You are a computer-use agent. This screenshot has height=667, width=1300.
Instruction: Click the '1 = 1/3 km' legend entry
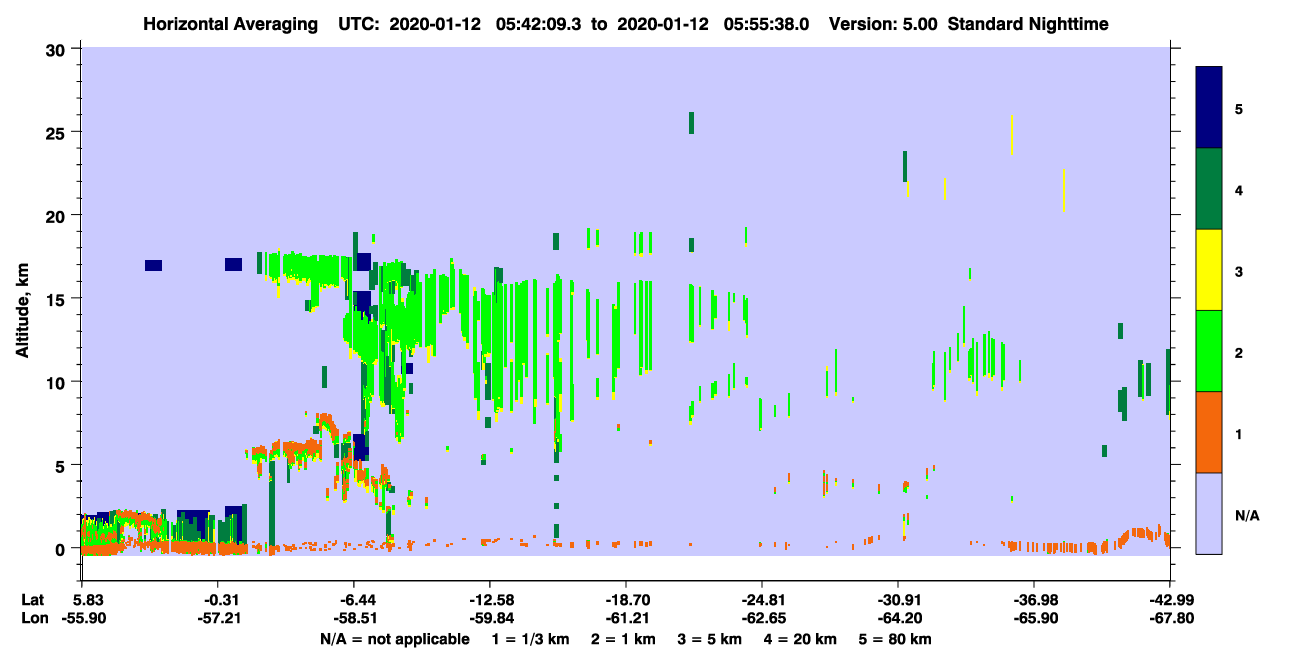[529, 639]
